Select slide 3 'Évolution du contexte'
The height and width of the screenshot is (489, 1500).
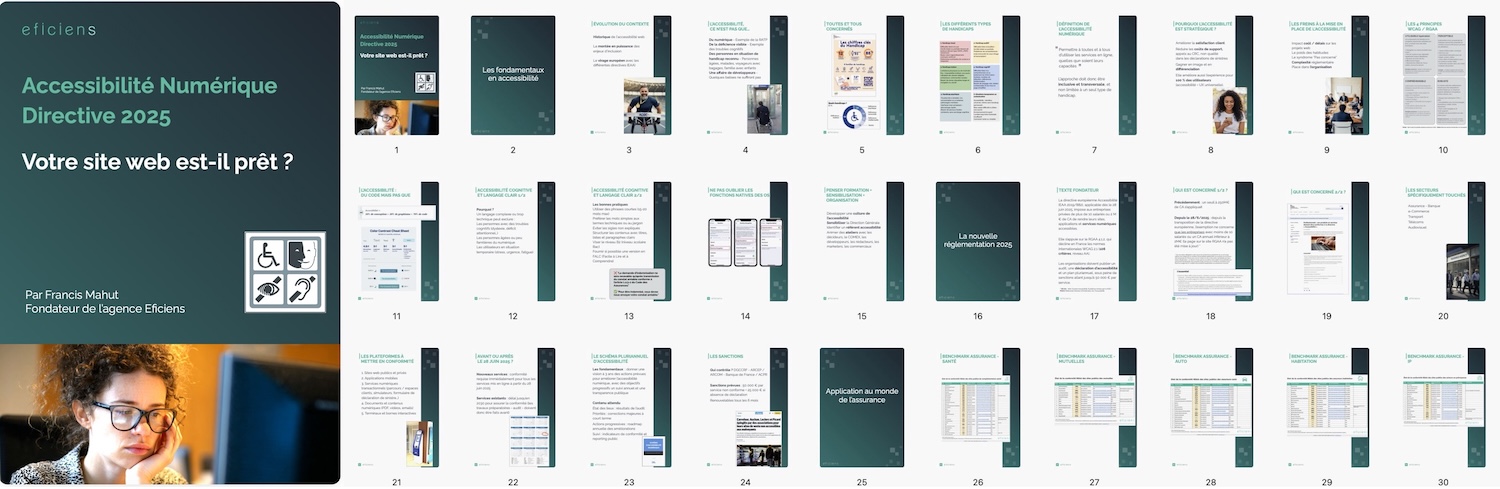tap(629, 76)
